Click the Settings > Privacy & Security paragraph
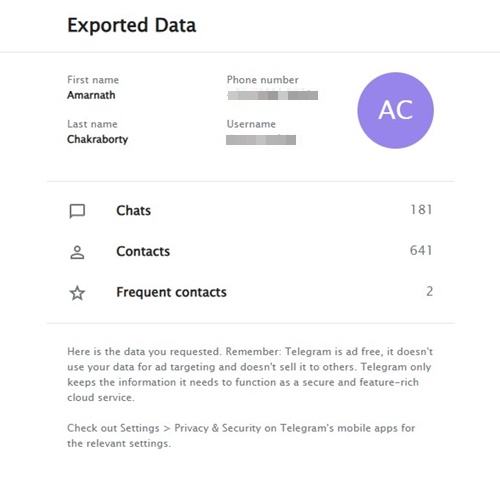The height and width of the screenshot is (496, 500). 241,436
